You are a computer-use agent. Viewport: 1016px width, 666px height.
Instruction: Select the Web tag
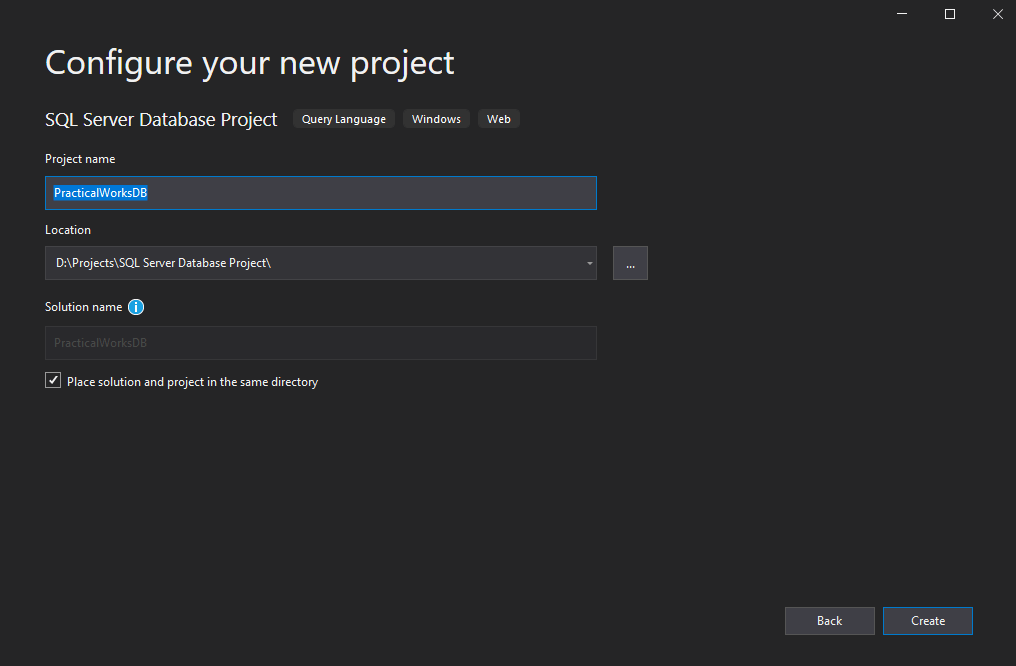(x=499, y=119)
